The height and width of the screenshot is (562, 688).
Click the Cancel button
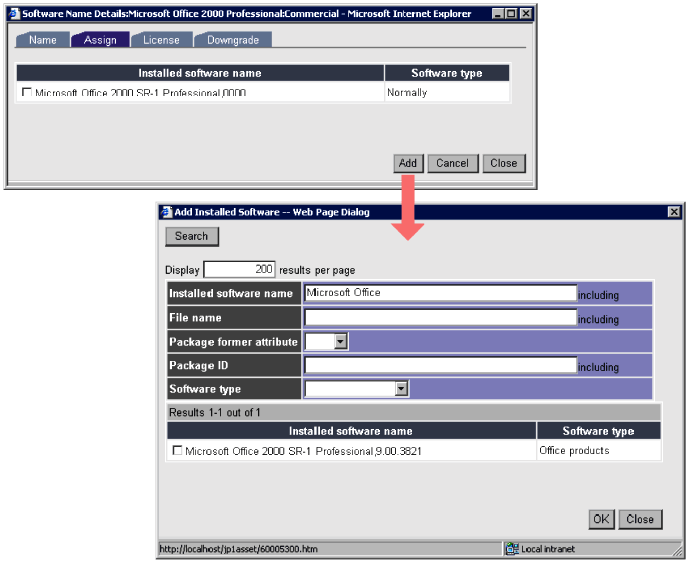[452, 163]
